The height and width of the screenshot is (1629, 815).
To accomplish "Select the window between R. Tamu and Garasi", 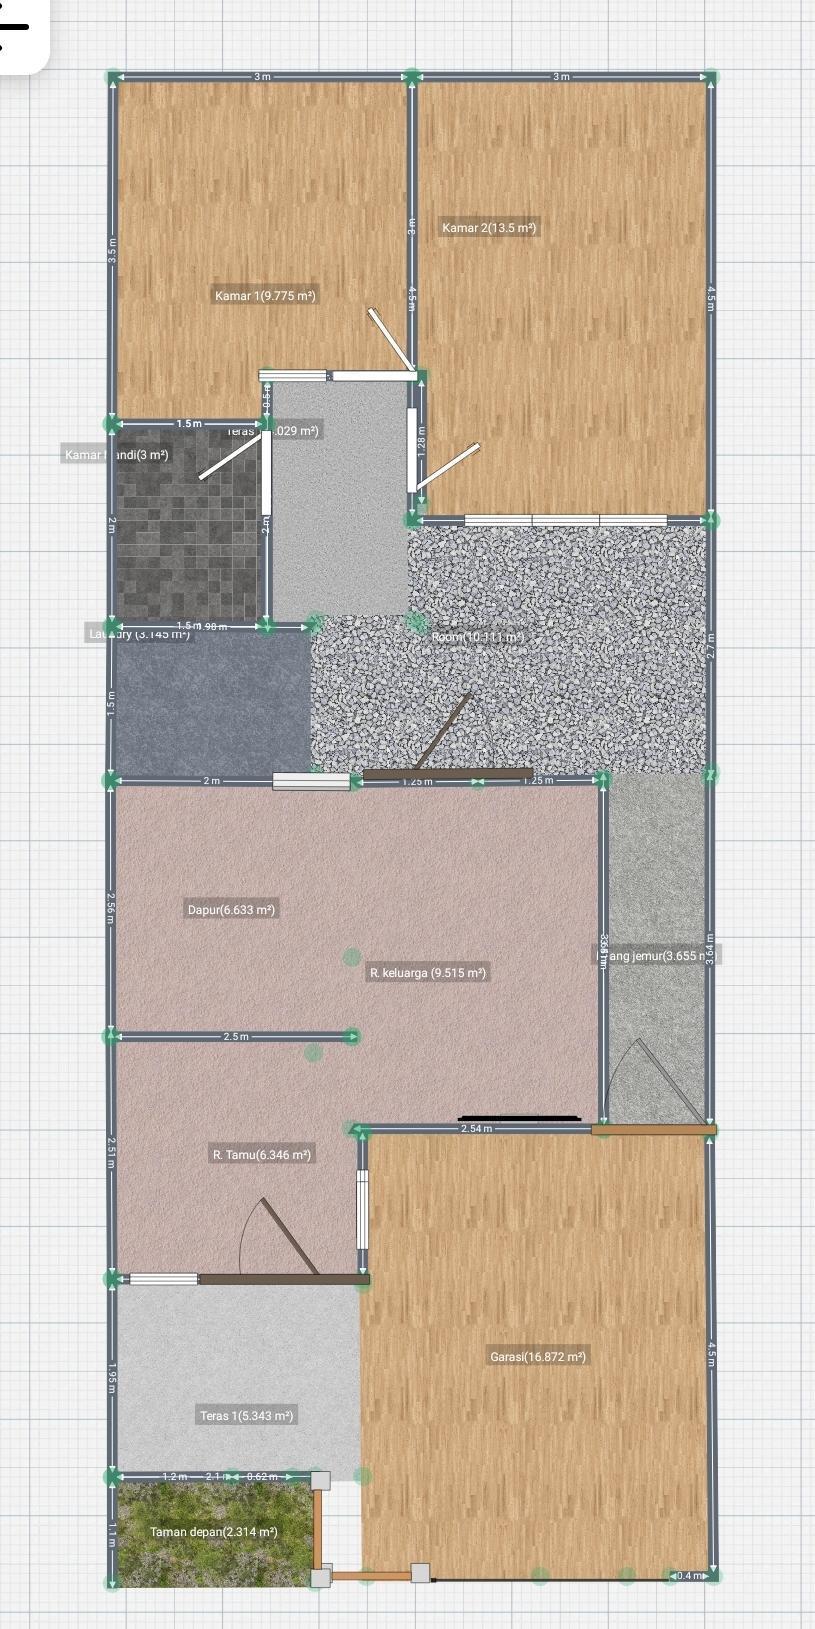I will 363,1210.
